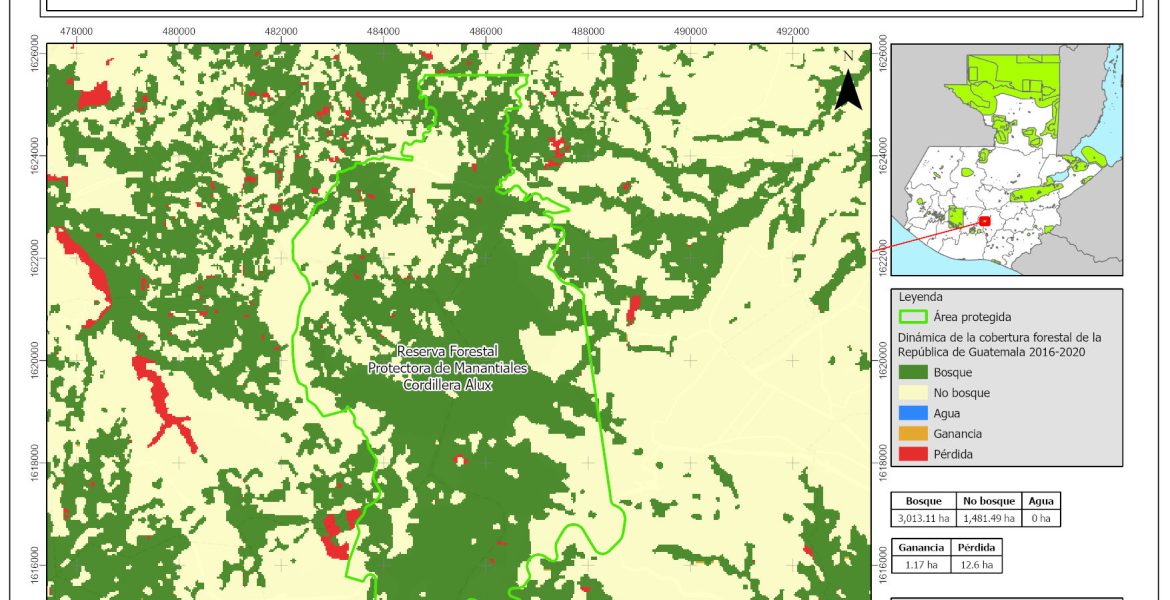Image resolution: width=1170 pixels, height=600 pixels.
Task: Click the Bosque dark green legend swatch
Action: click(x=914, y=372)
